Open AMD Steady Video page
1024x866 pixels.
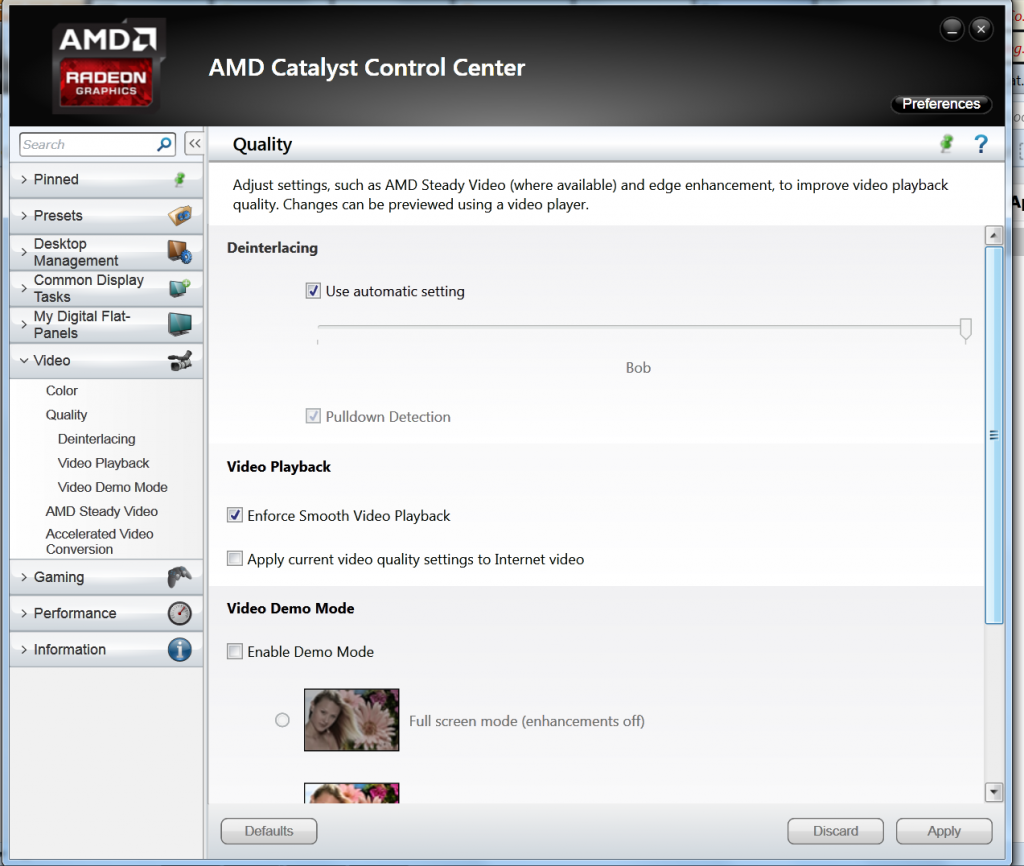[x=101, y=511]
